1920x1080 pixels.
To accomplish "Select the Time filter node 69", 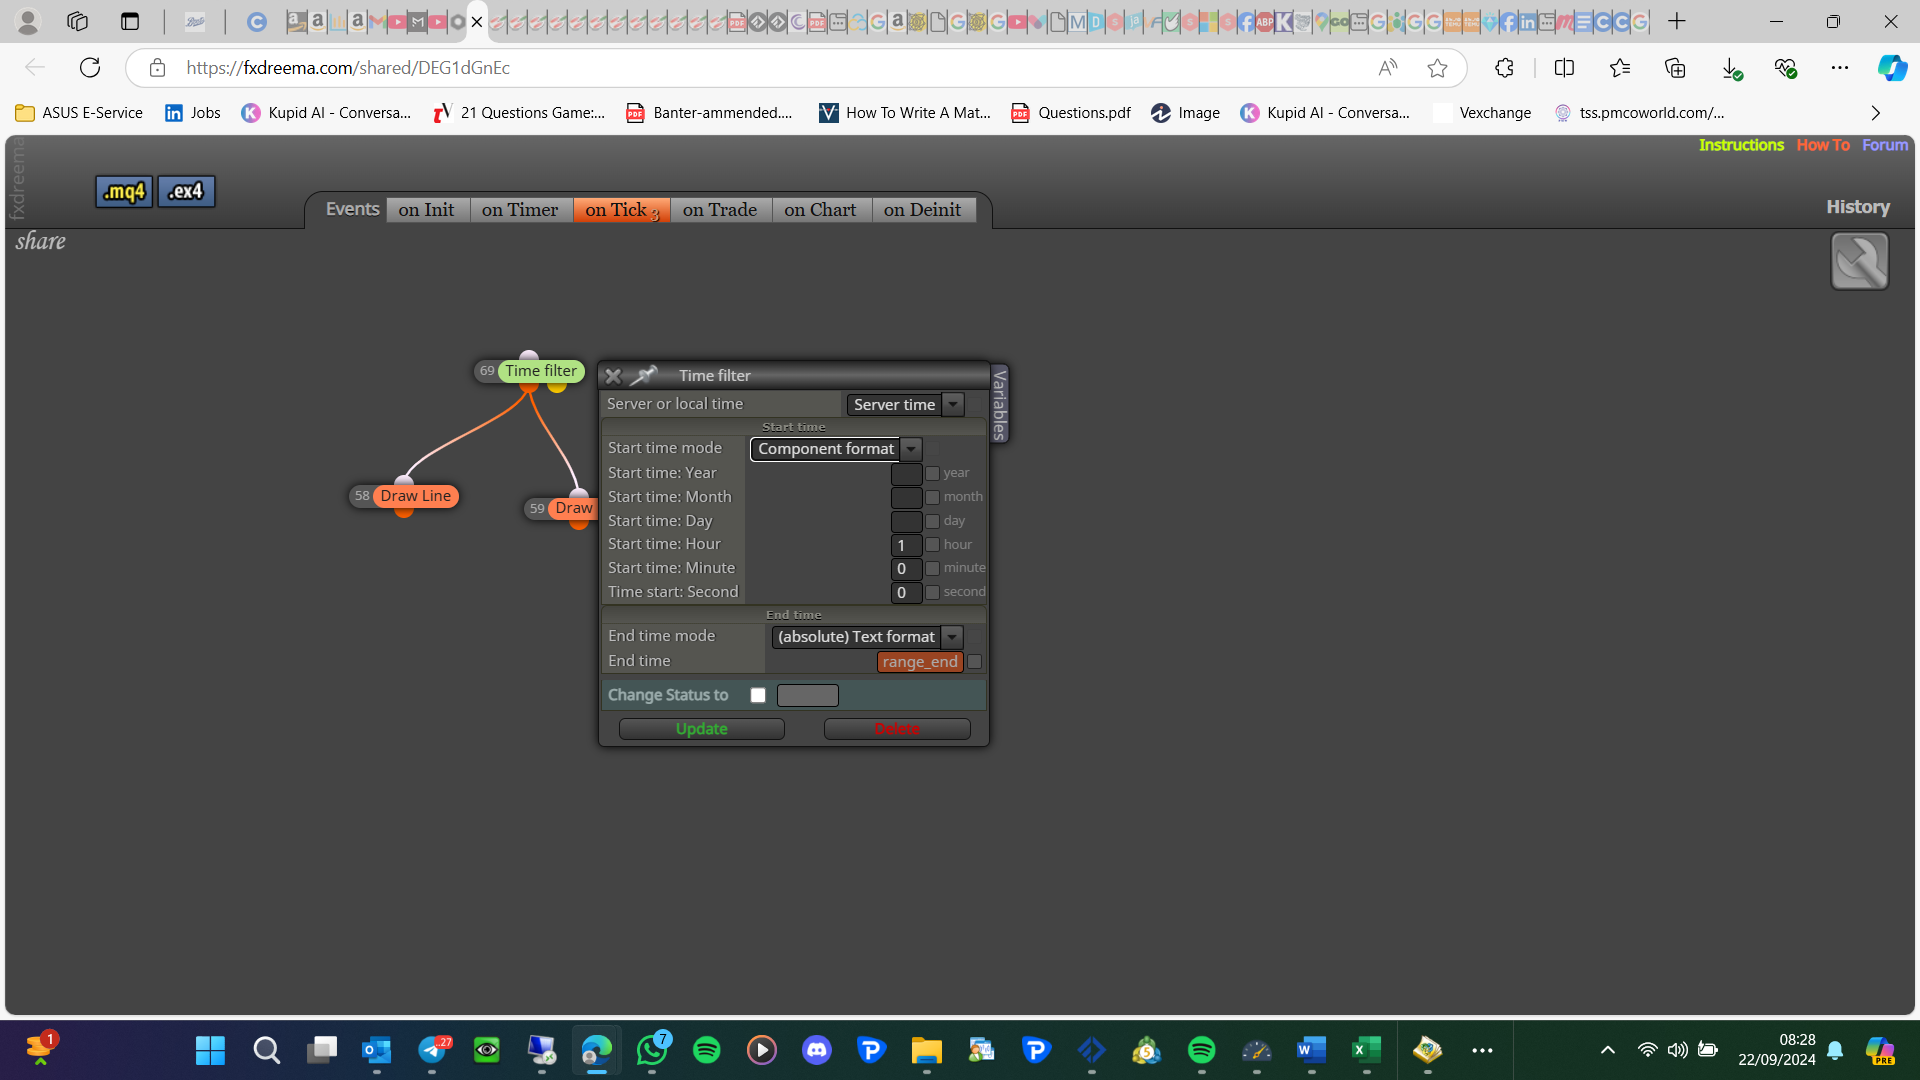I will tap(541, 371).
